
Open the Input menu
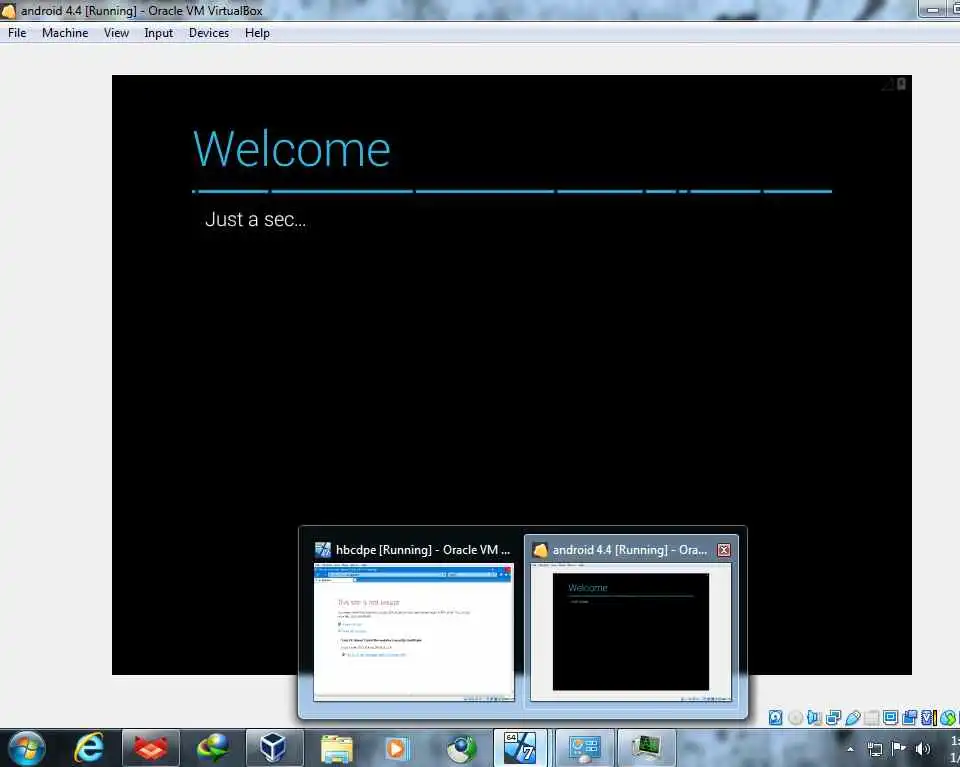(159, 33)
